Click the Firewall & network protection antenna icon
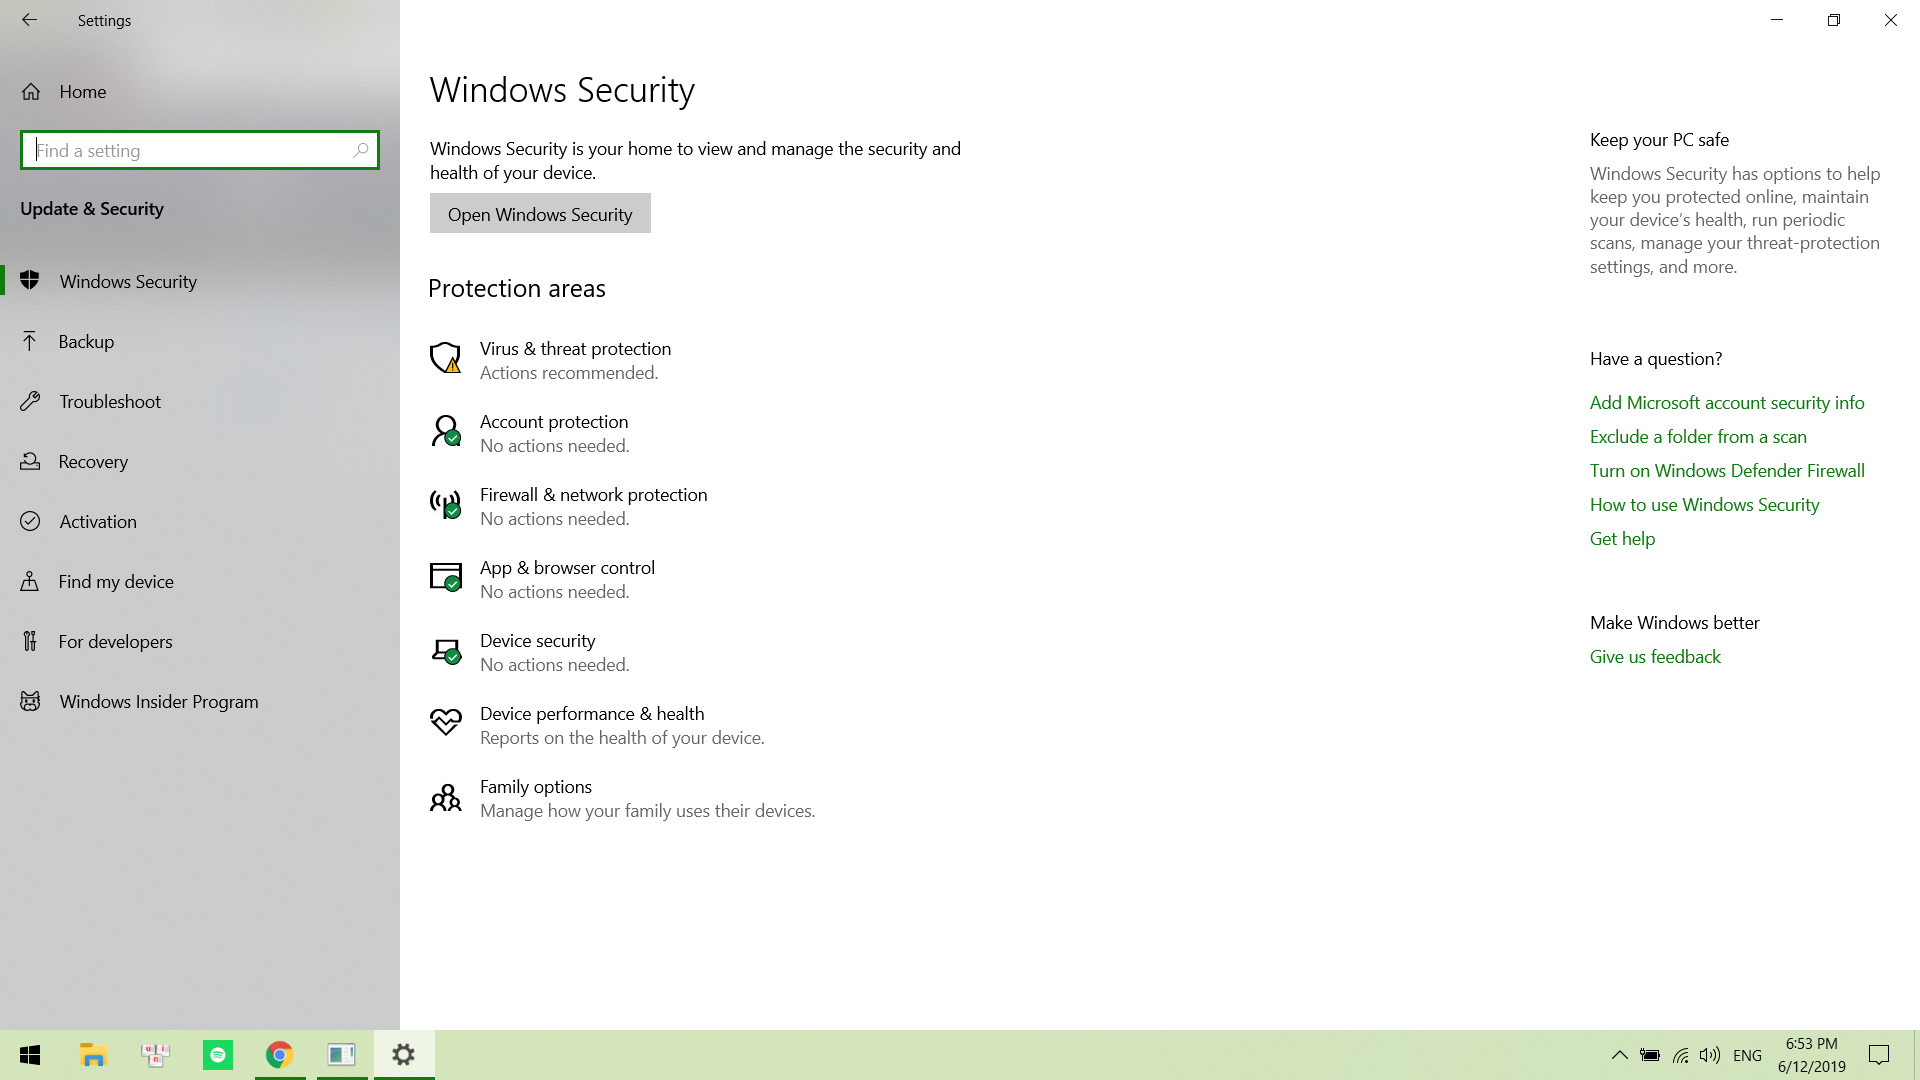The image size is (1920, 1080). [x=445, y=504]
